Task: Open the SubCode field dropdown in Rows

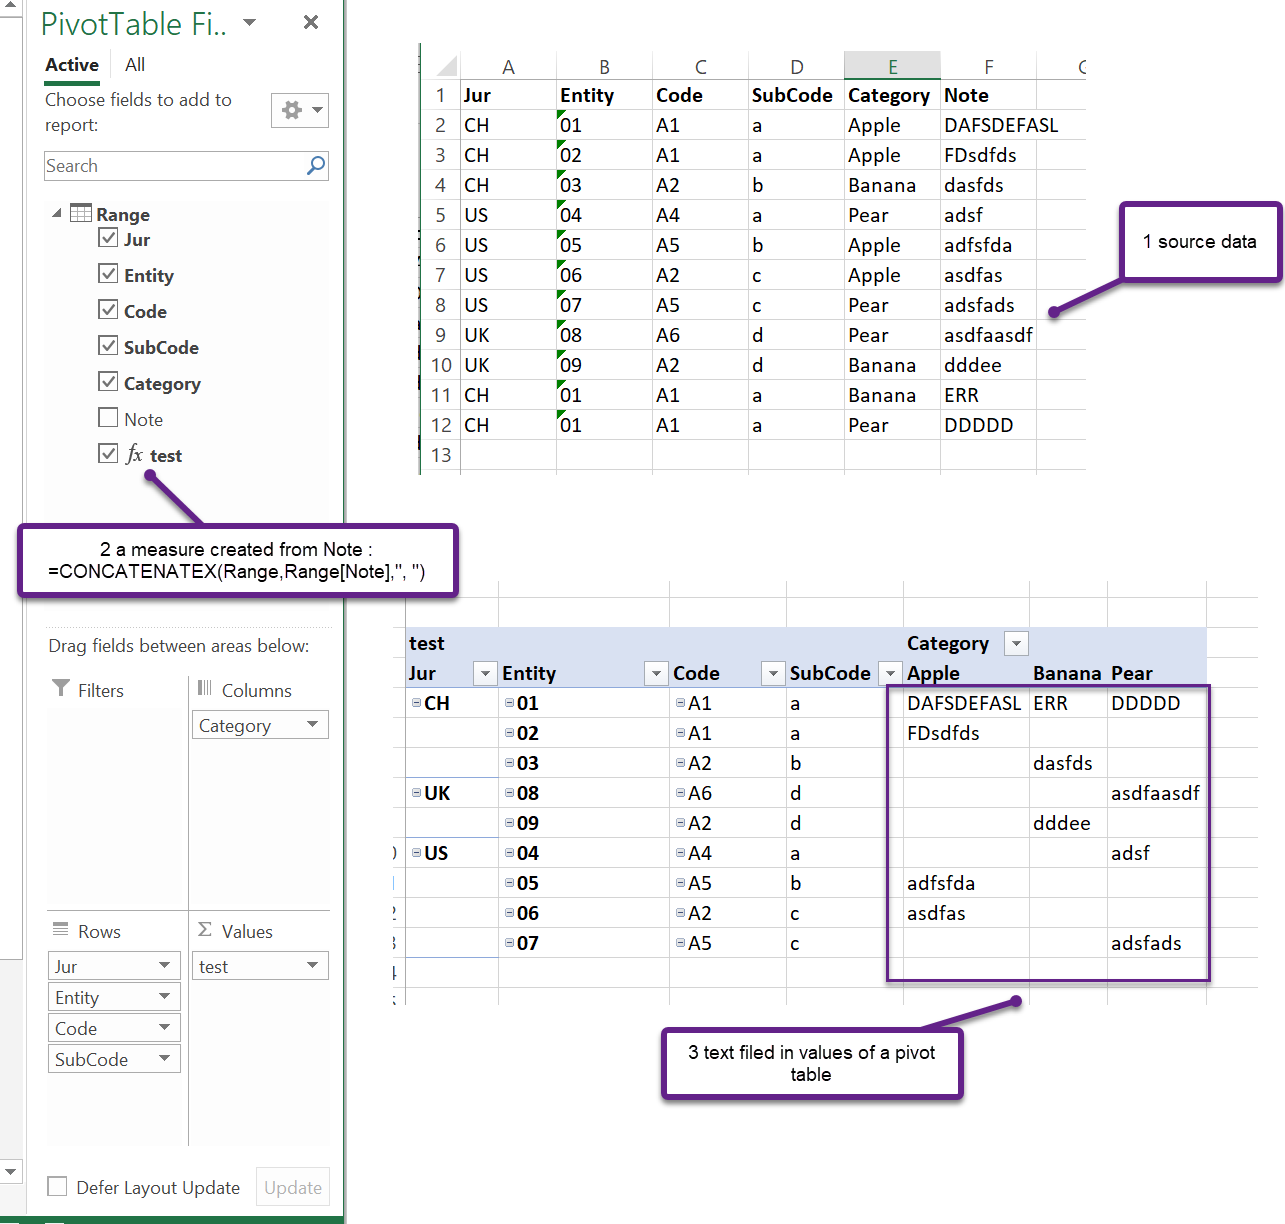Action: point(165,1058)
